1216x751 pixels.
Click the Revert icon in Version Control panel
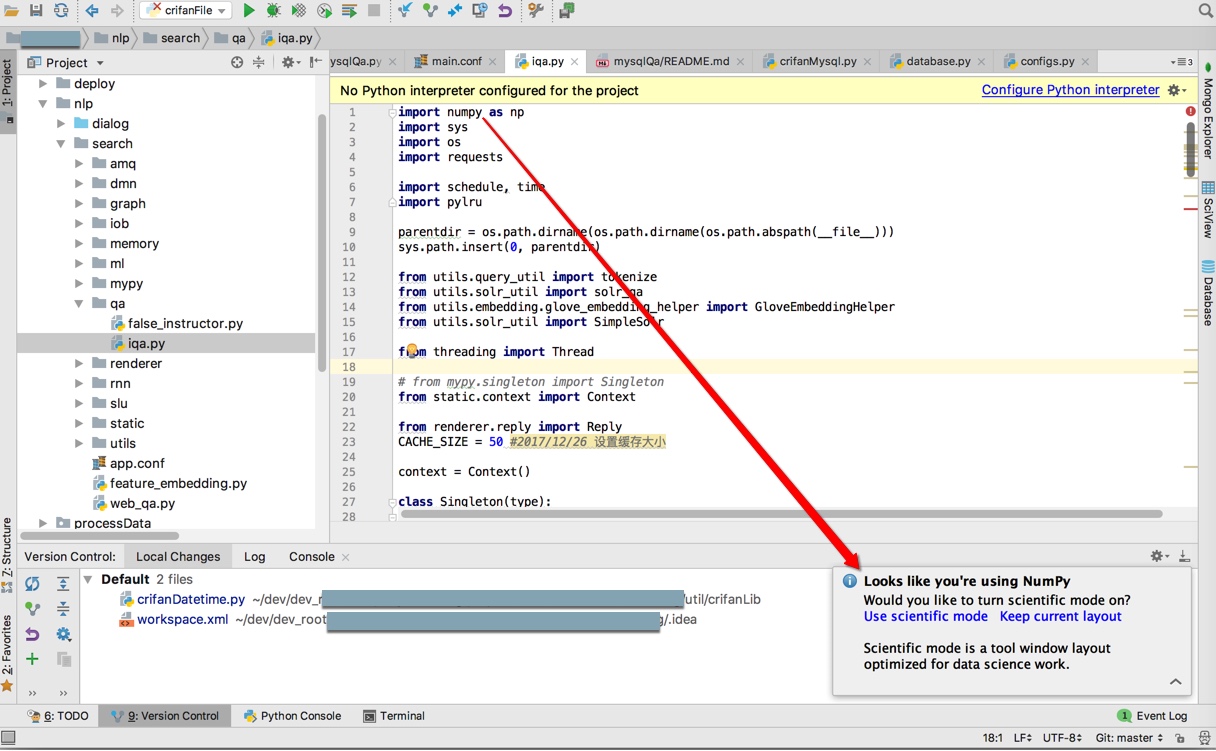(x=32, y=634)
